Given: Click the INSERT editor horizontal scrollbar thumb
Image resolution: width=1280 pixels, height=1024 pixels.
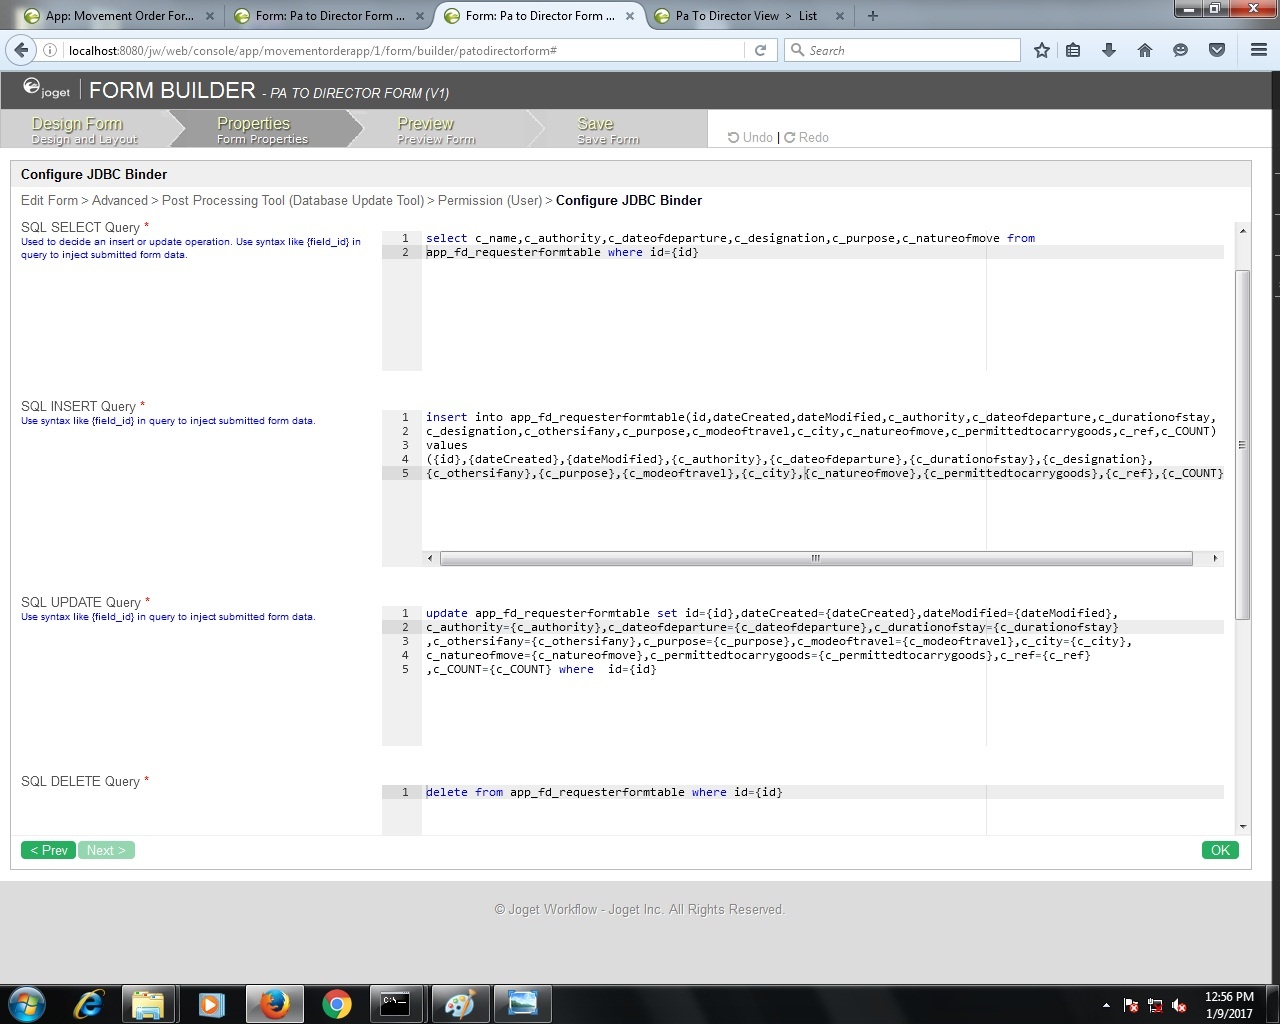Looking at the screenshot, I should click(x=816, y=558).
